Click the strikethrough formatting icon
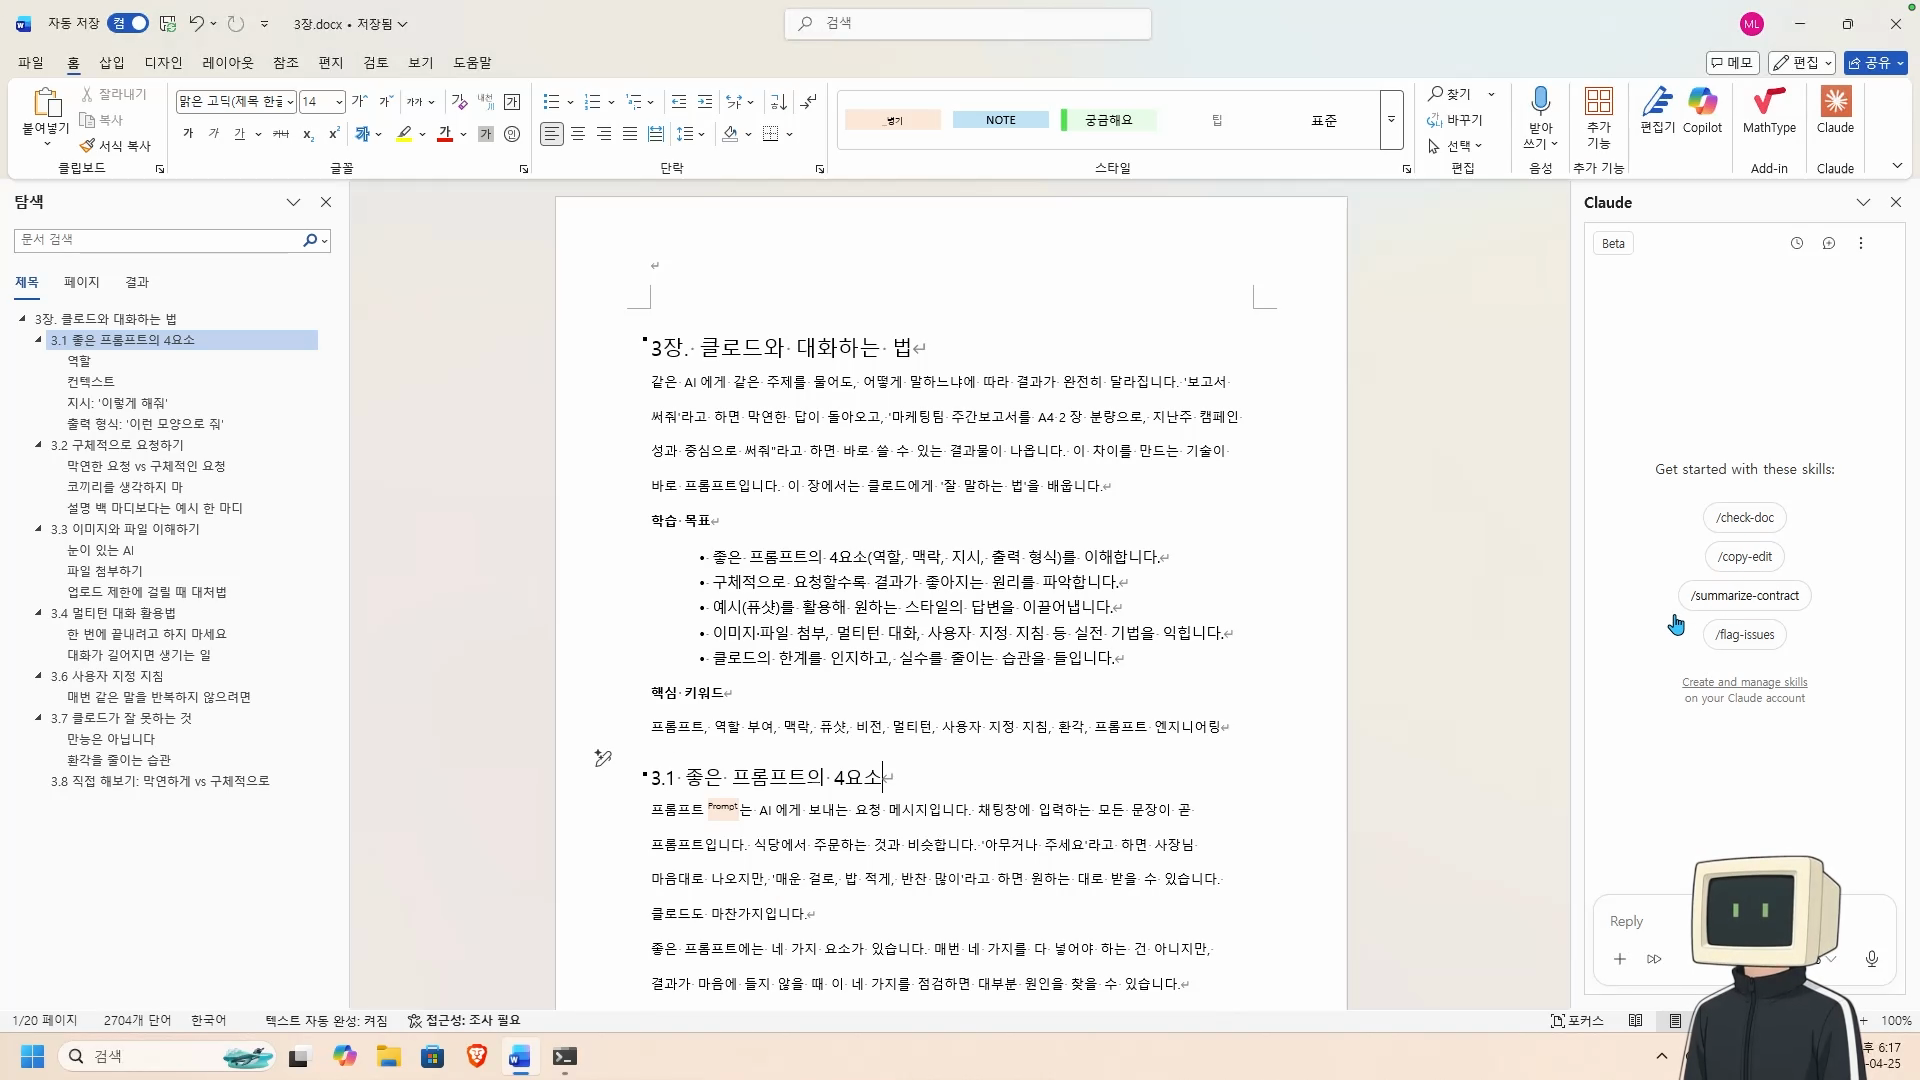This screenshot has height=1080, width=1920. tap(281, 134)
